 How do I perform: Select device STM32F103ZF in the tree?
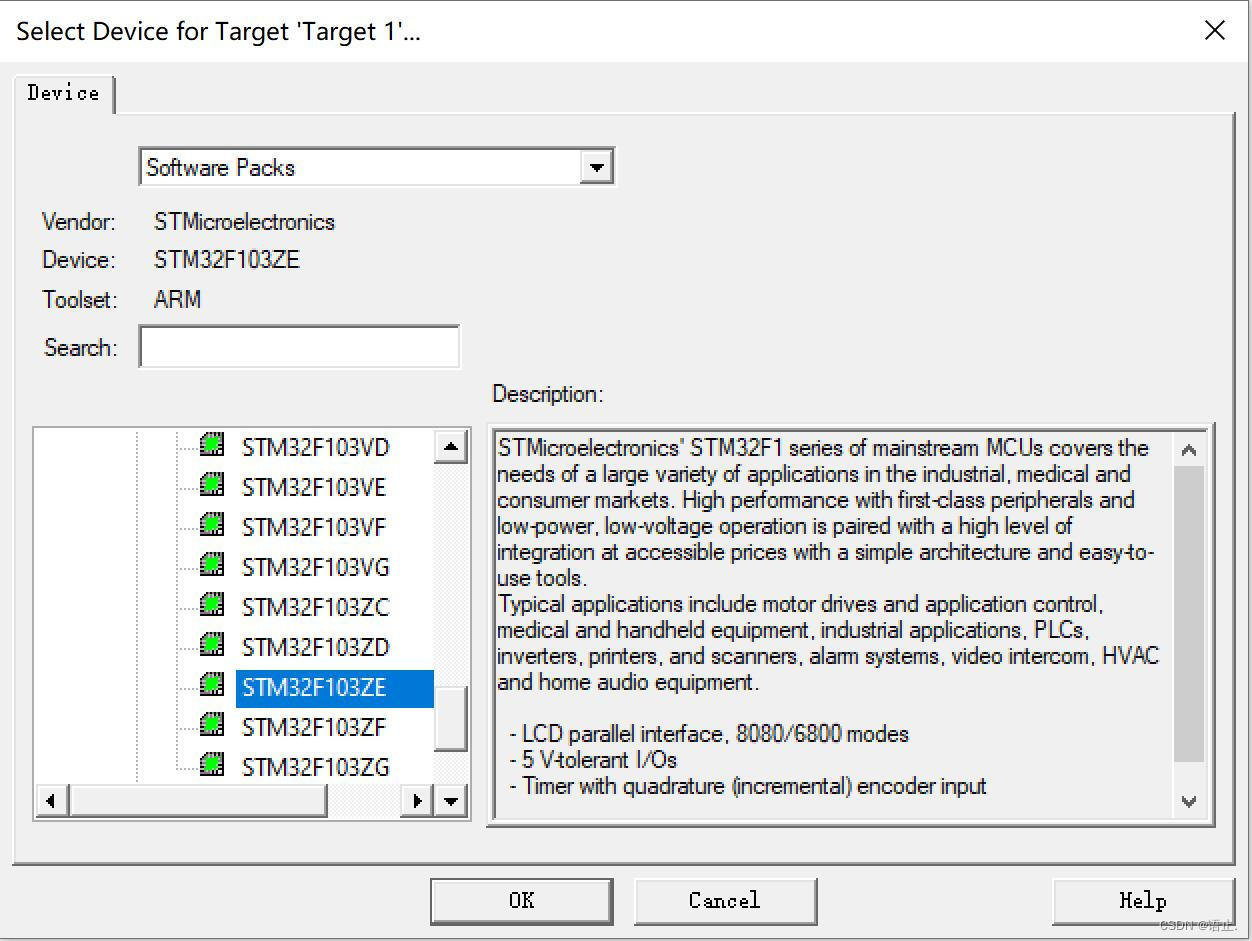click(x=313, y=728)
